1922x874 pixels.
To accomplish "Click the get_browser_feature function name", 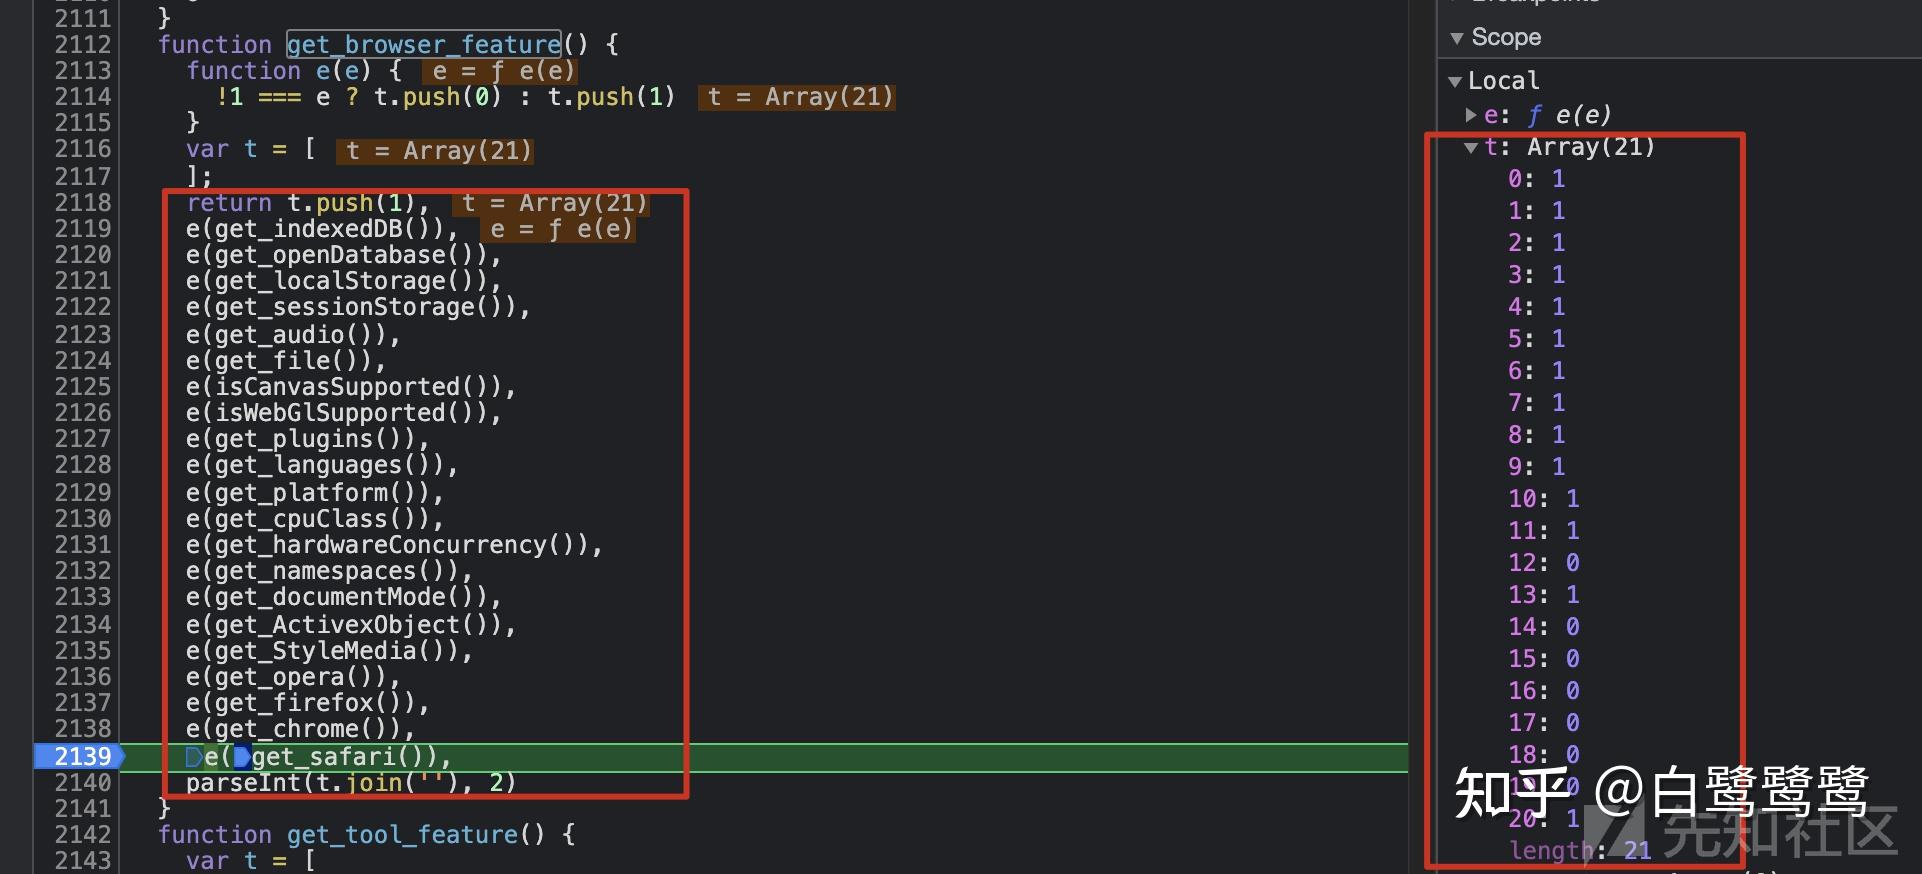I will pyautogui.click(x=424, y=45).
